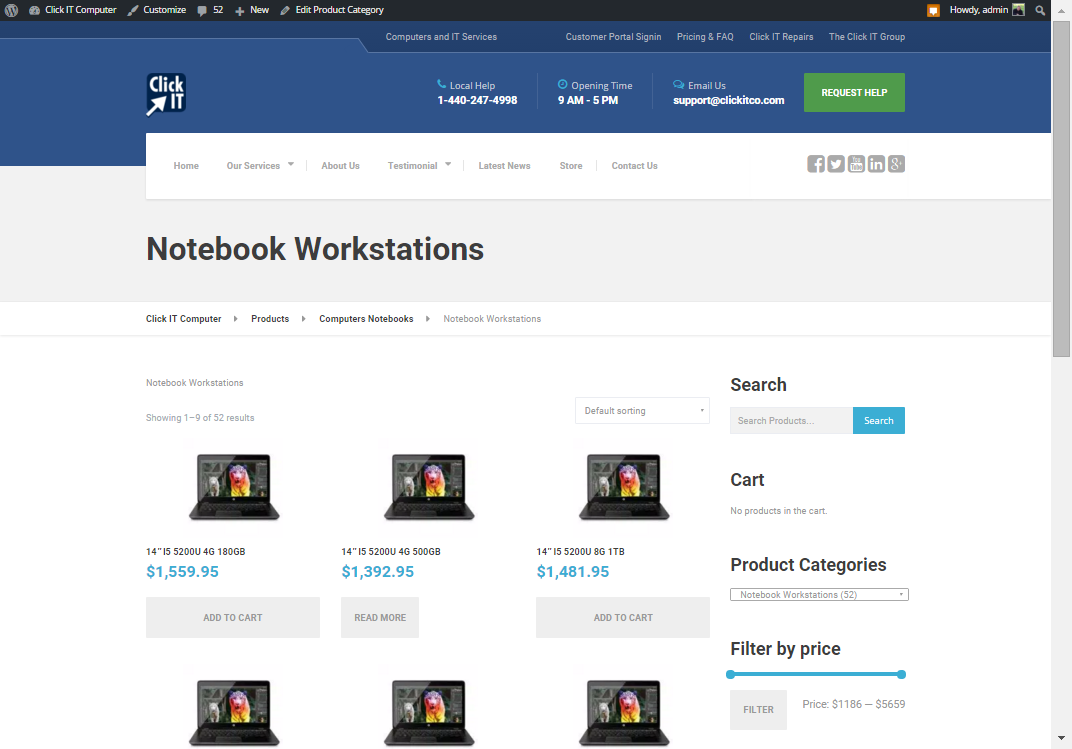Open the Product Categories select box
This screenshot has height=749, width=1072.
(819, 595)
